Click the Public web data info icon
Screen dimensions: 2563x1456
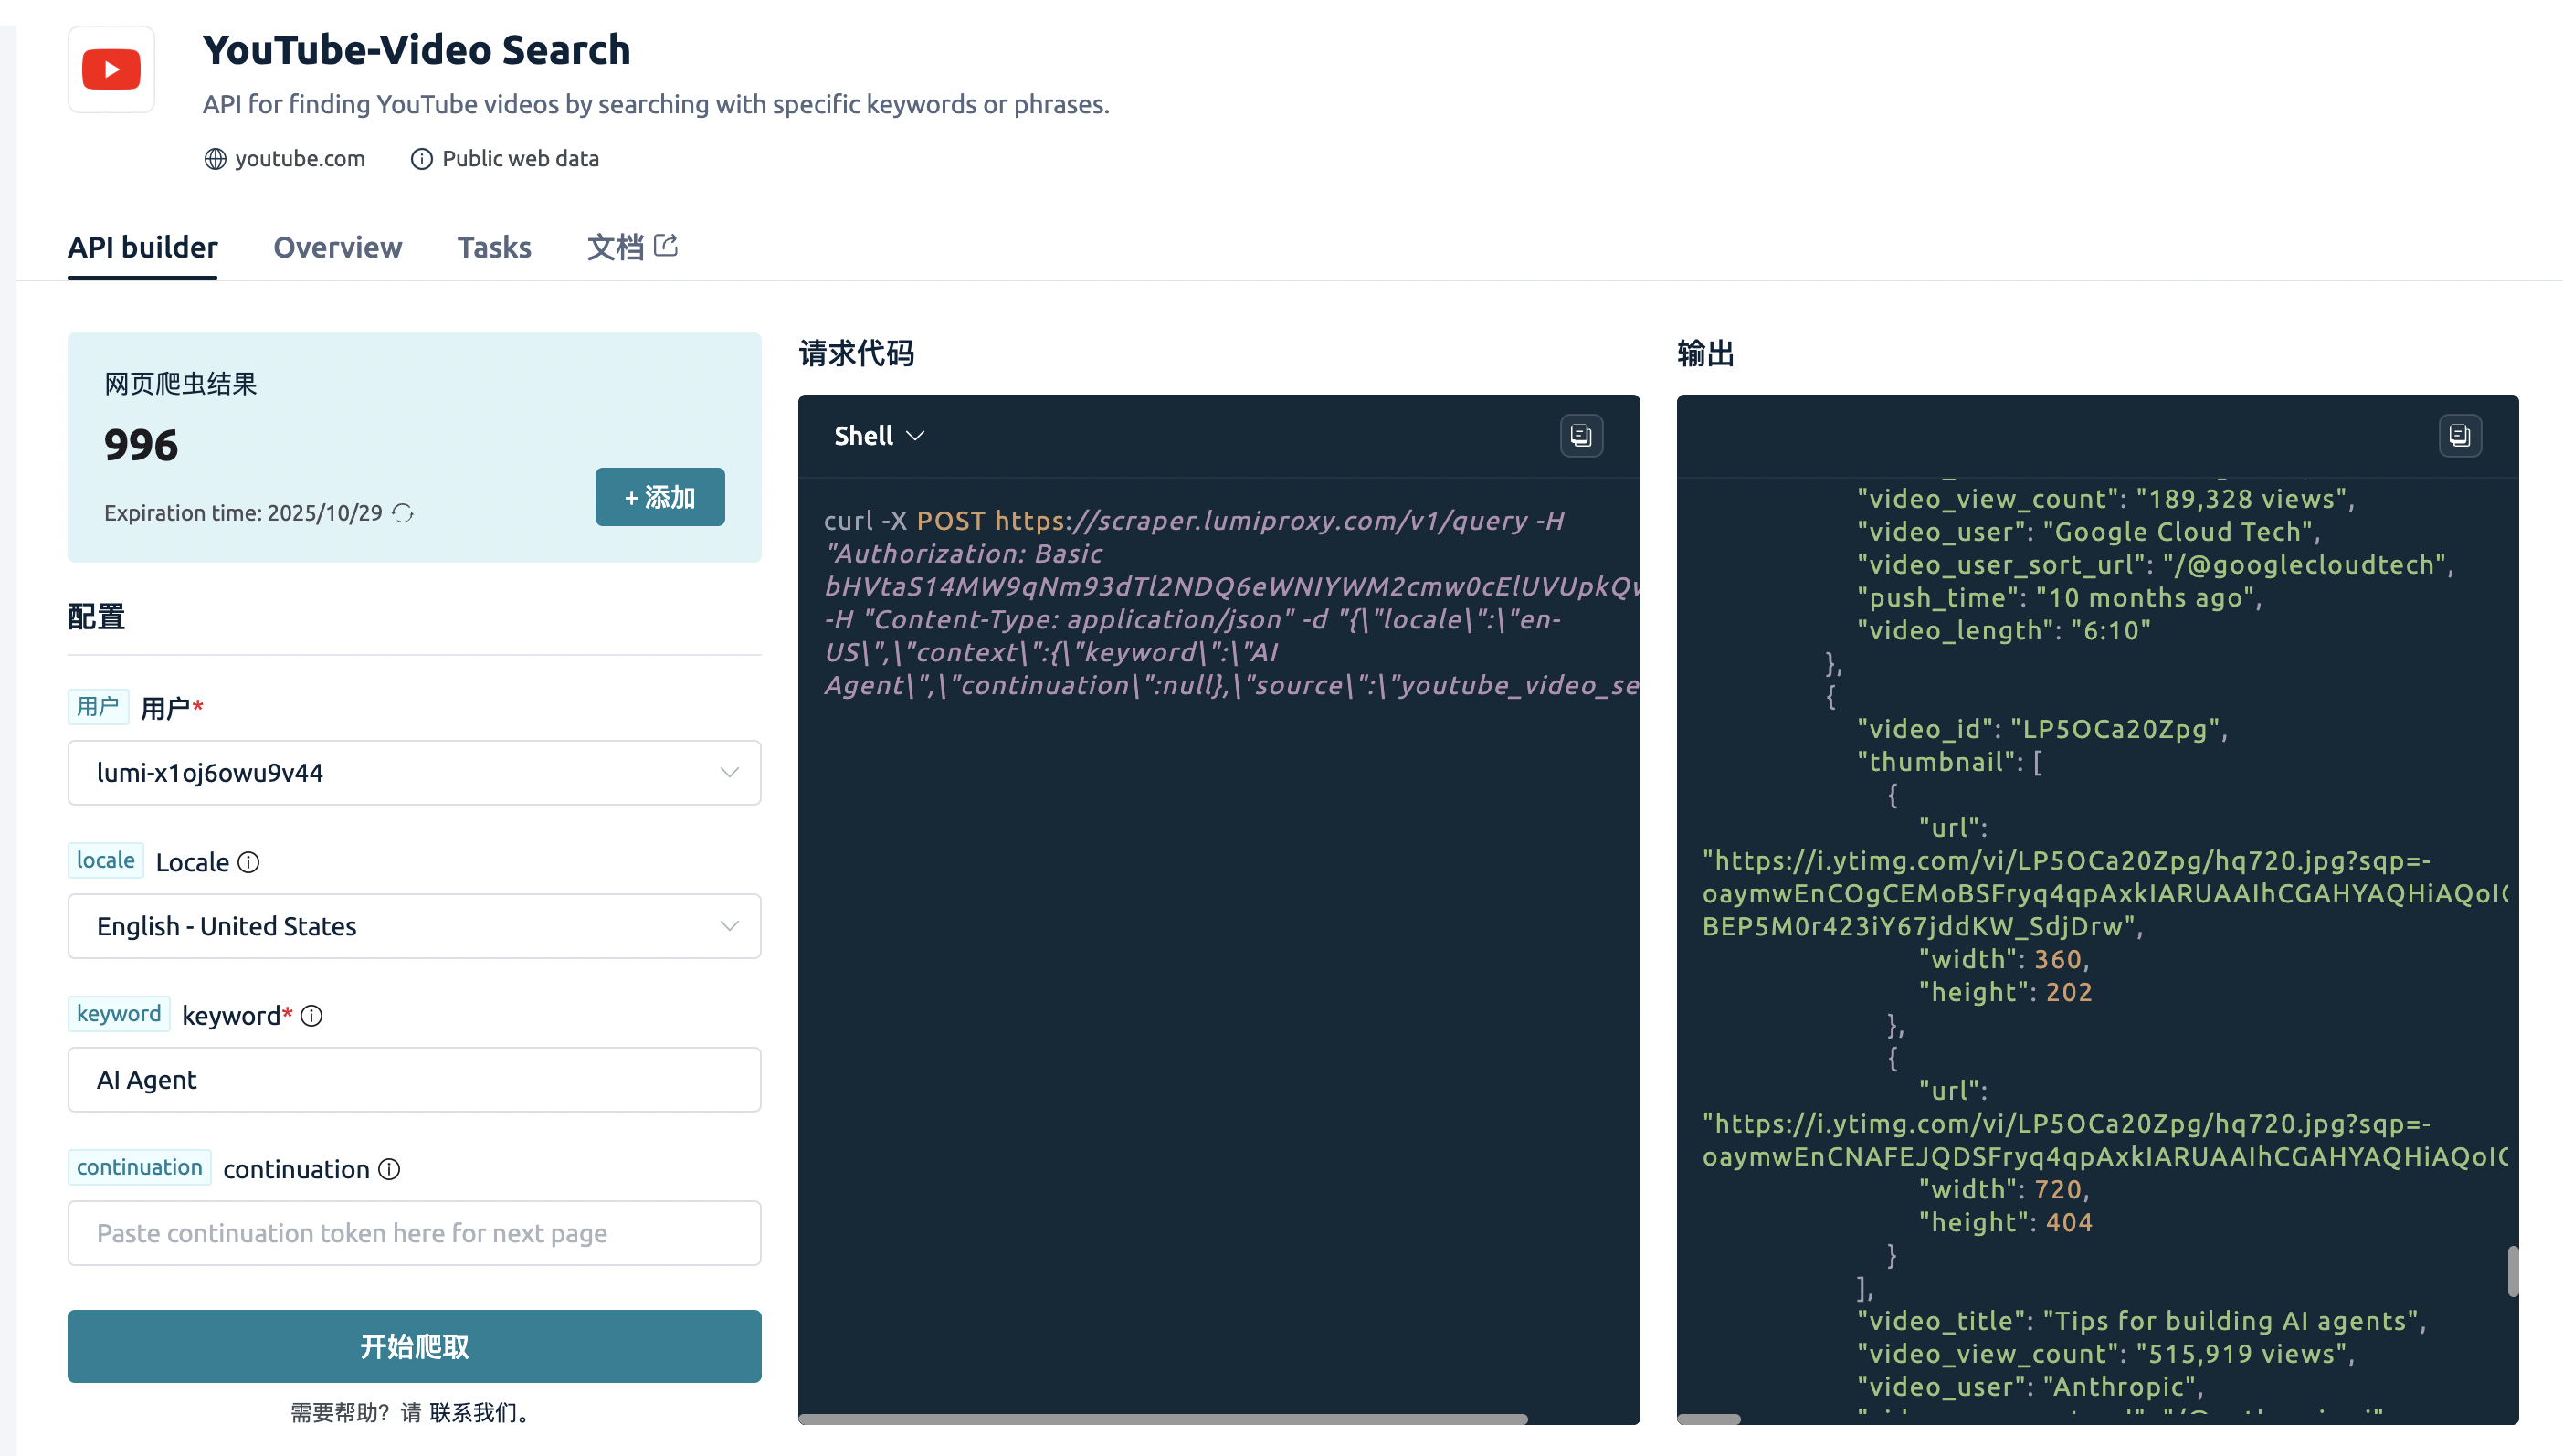(422, 159)
